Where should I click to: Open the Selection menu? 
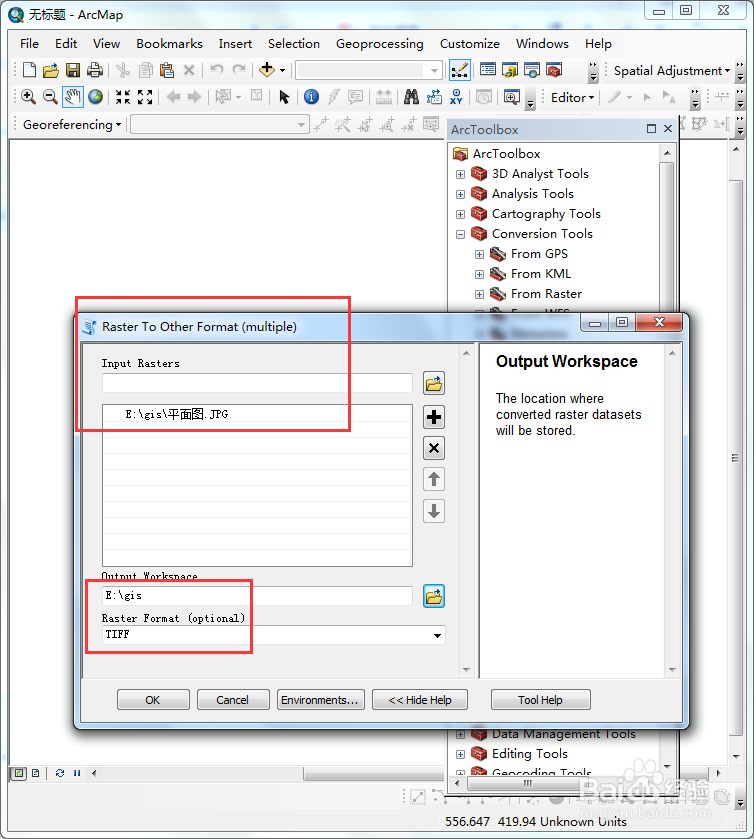(x=294, y=44)
